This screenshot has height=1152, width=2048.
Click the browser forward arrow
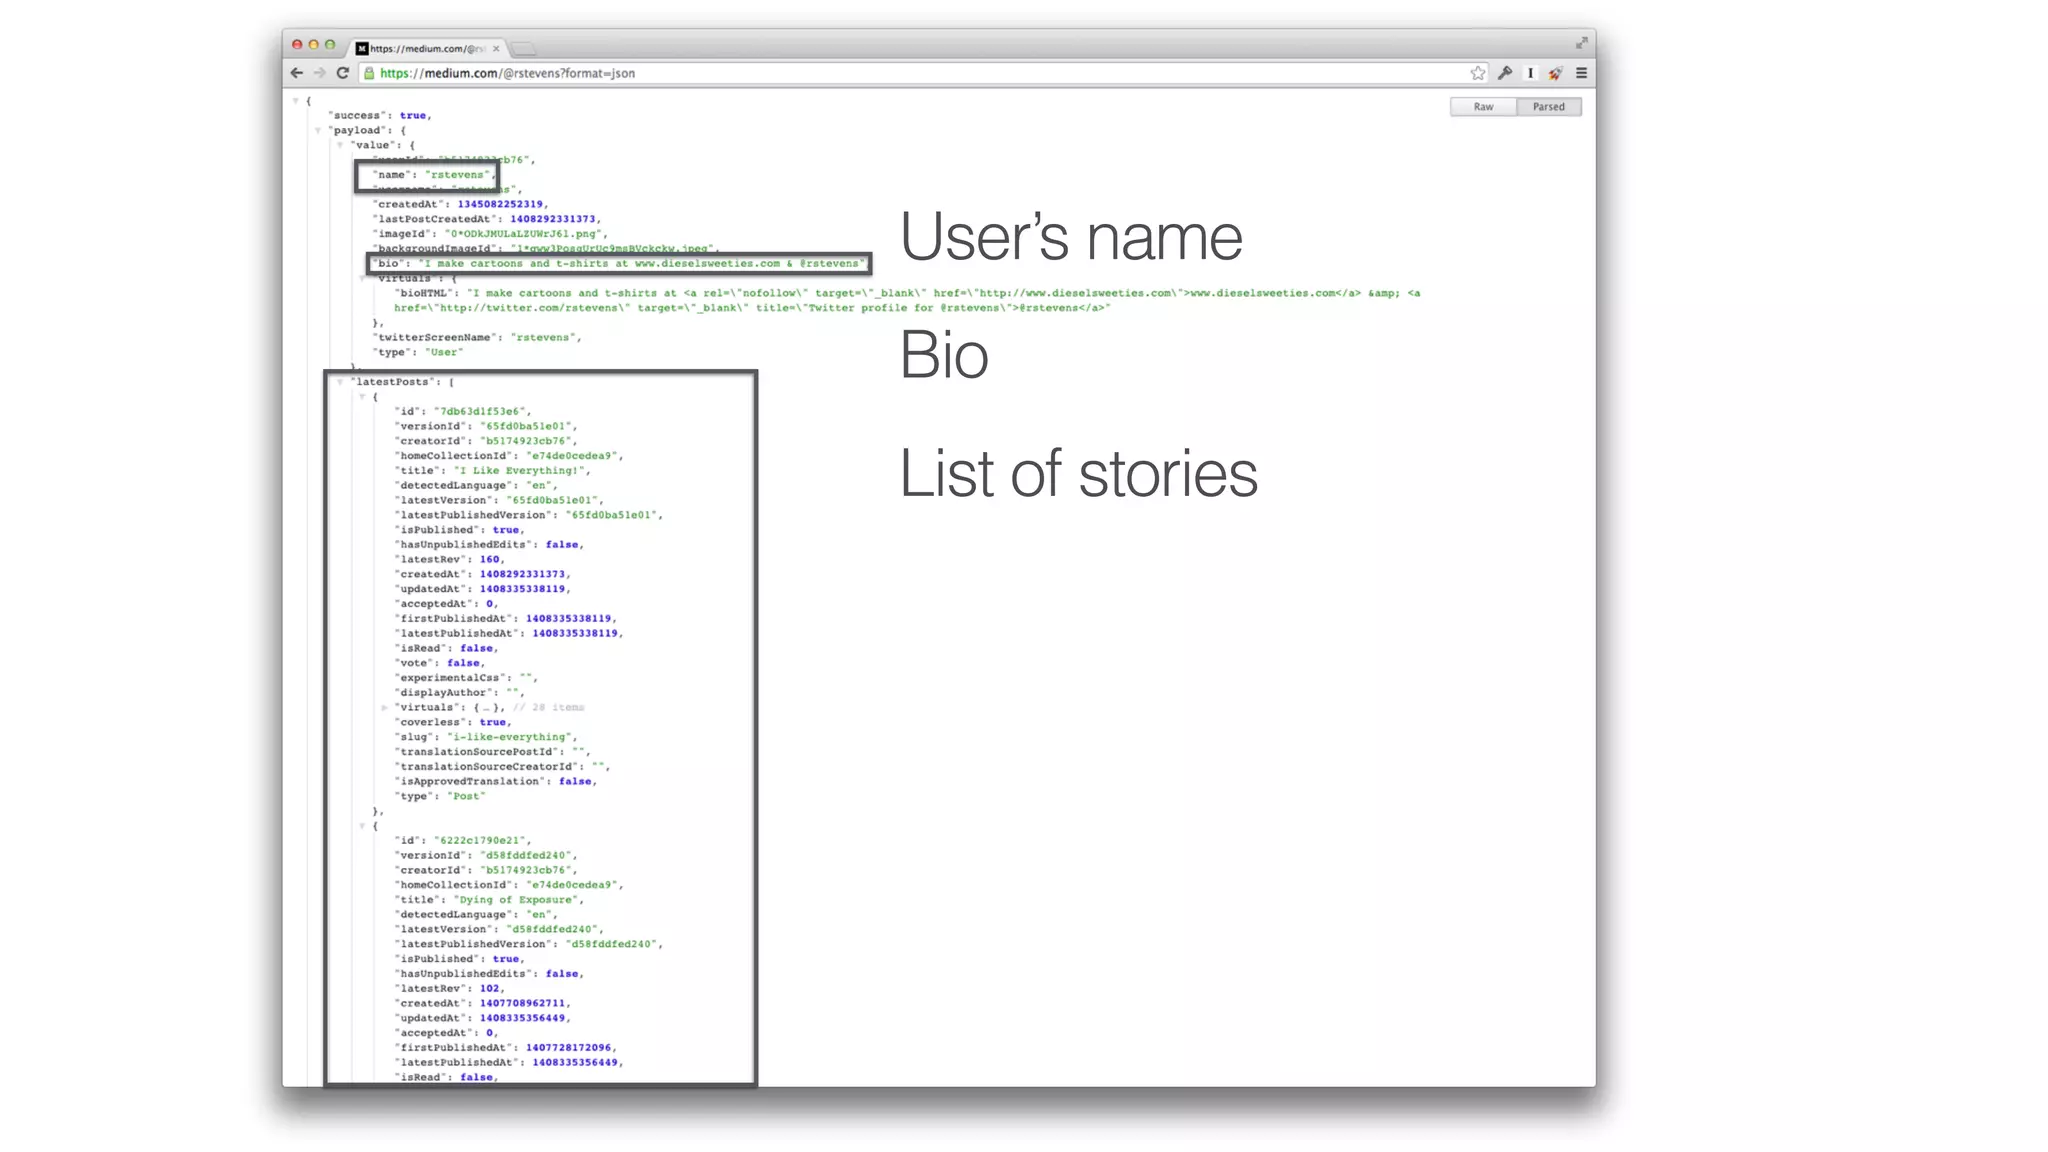pyautogui.click(x=319, y=73)
